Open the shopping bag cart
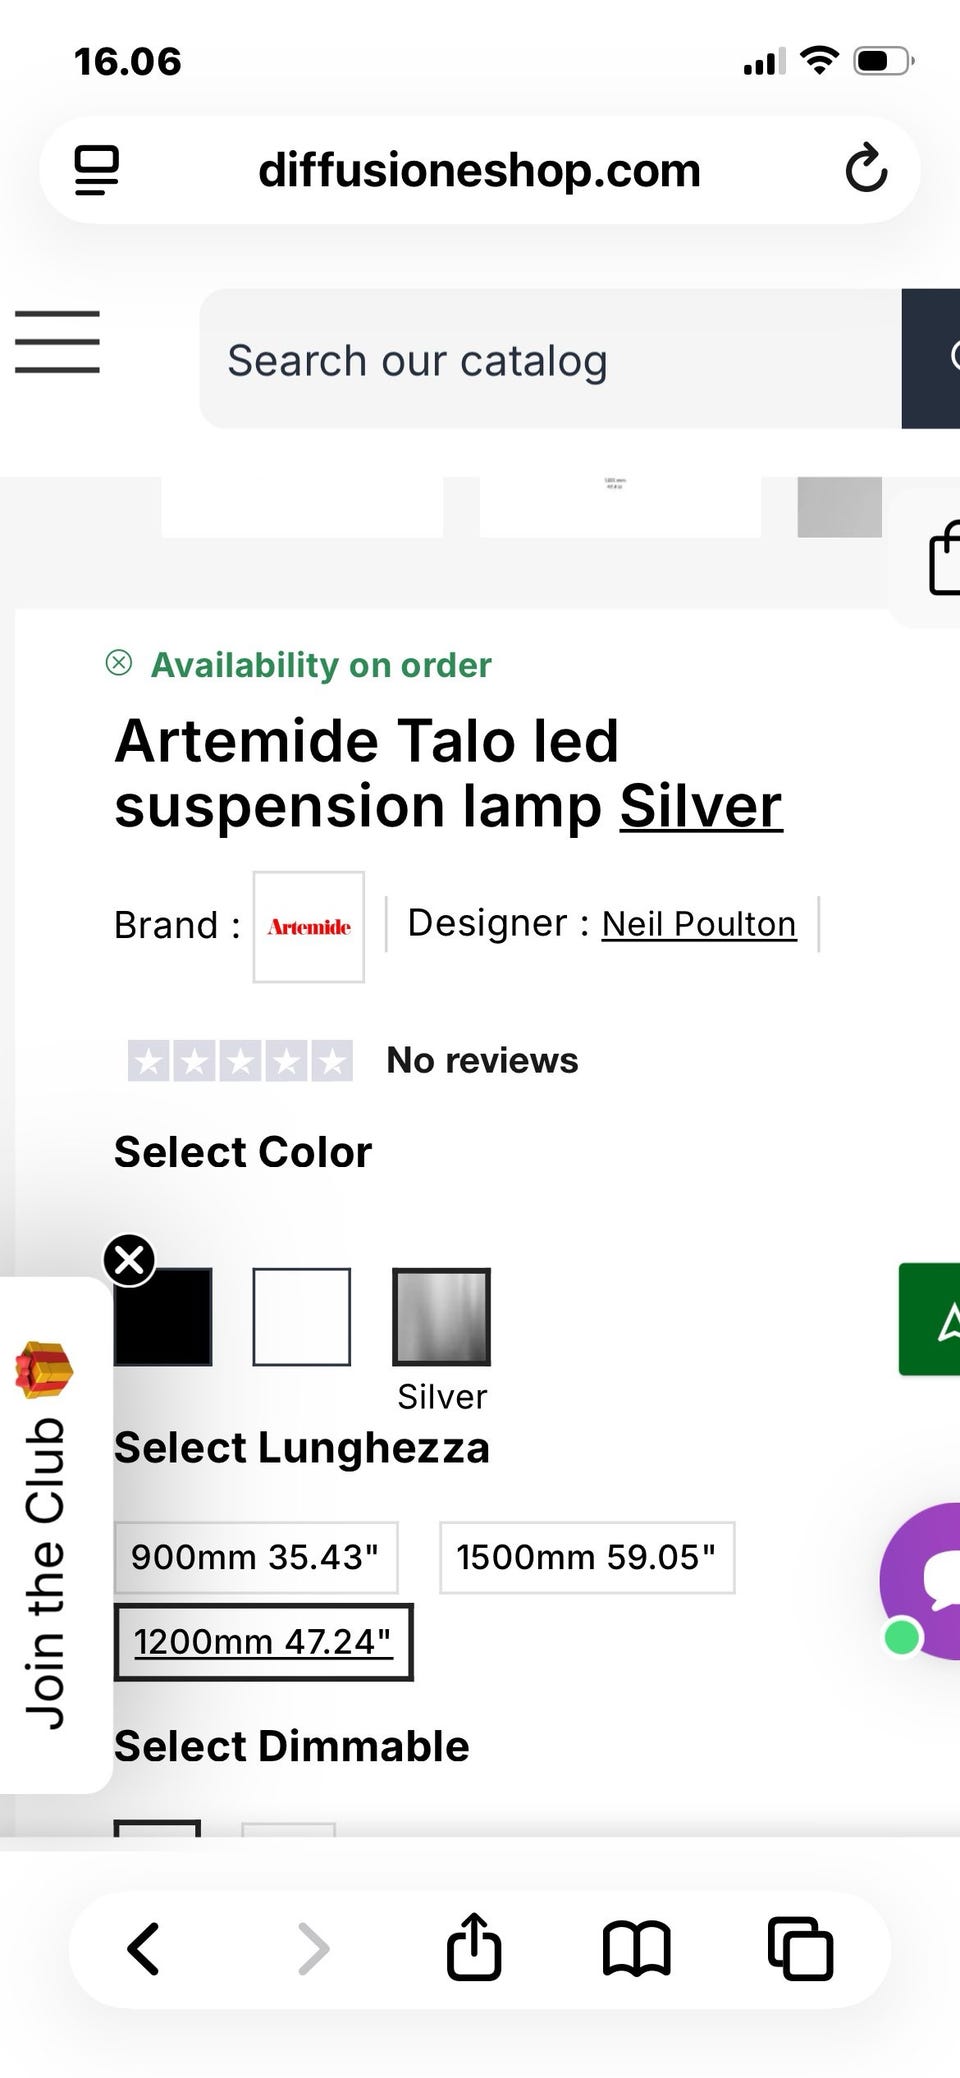 tap(943, 561)
